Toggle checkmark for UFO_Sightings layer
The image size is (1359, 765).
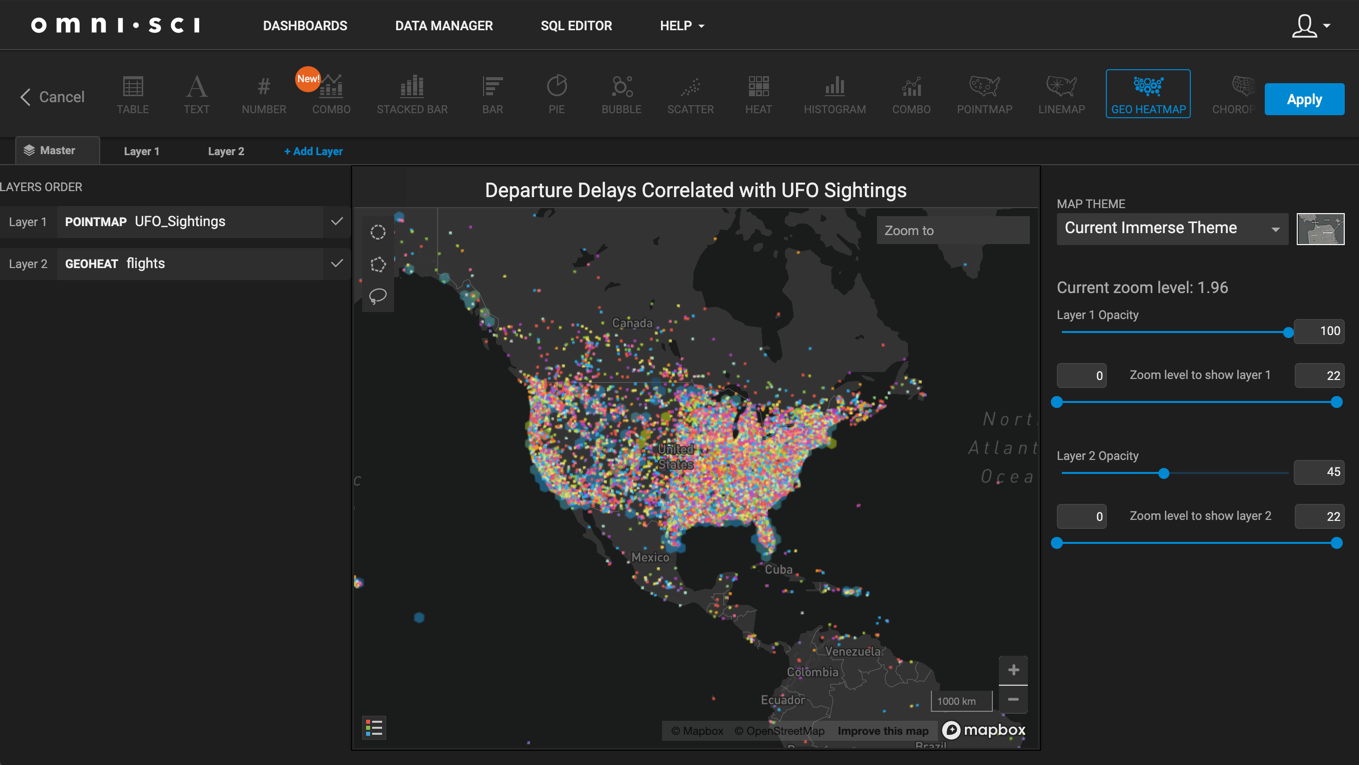(337, 222)
